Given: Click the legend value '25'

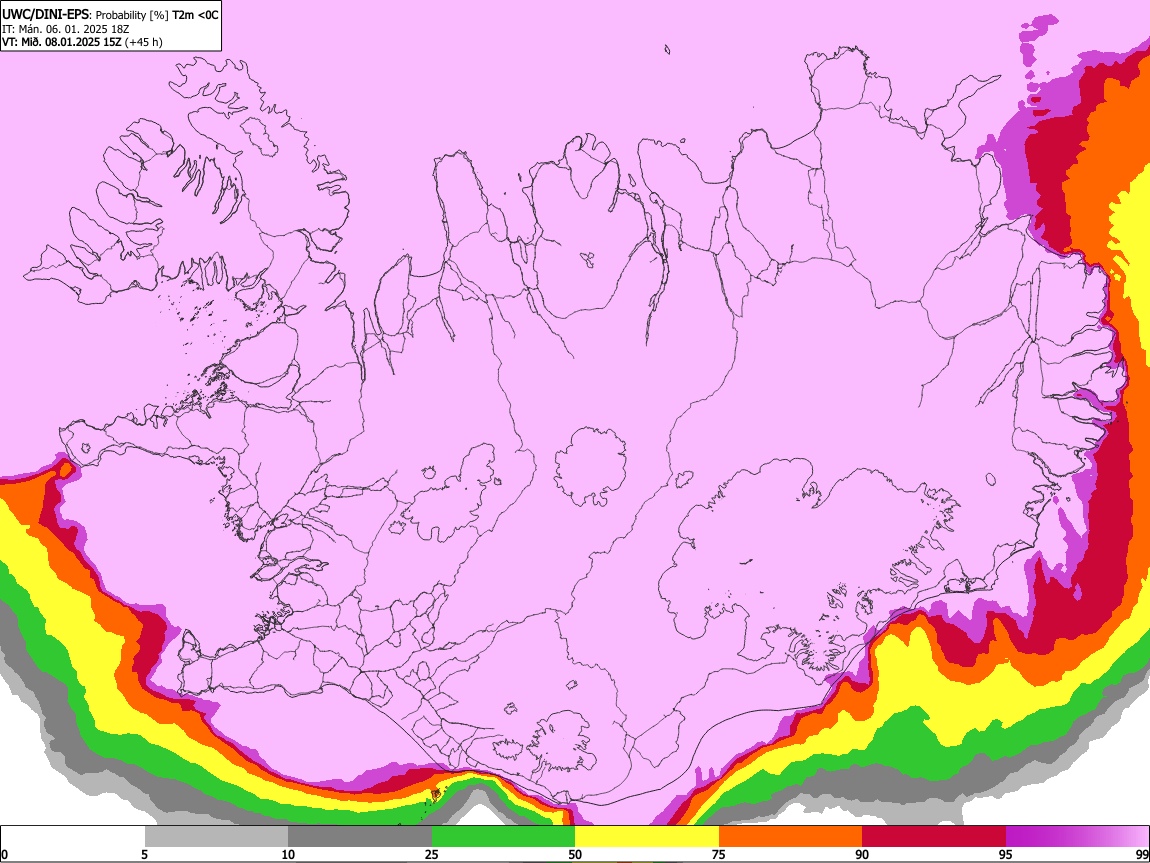Looking at the screenshot, I should (x=432, y=855).
